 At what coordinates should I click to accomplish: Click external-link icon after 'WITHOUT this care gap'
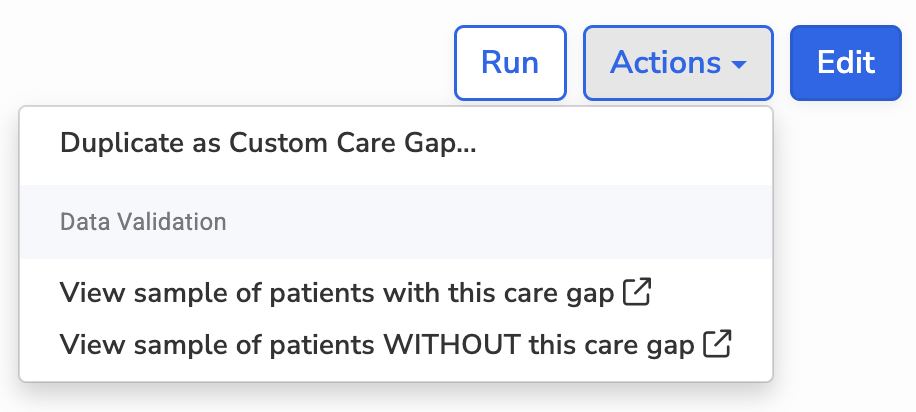click(716, 344)
